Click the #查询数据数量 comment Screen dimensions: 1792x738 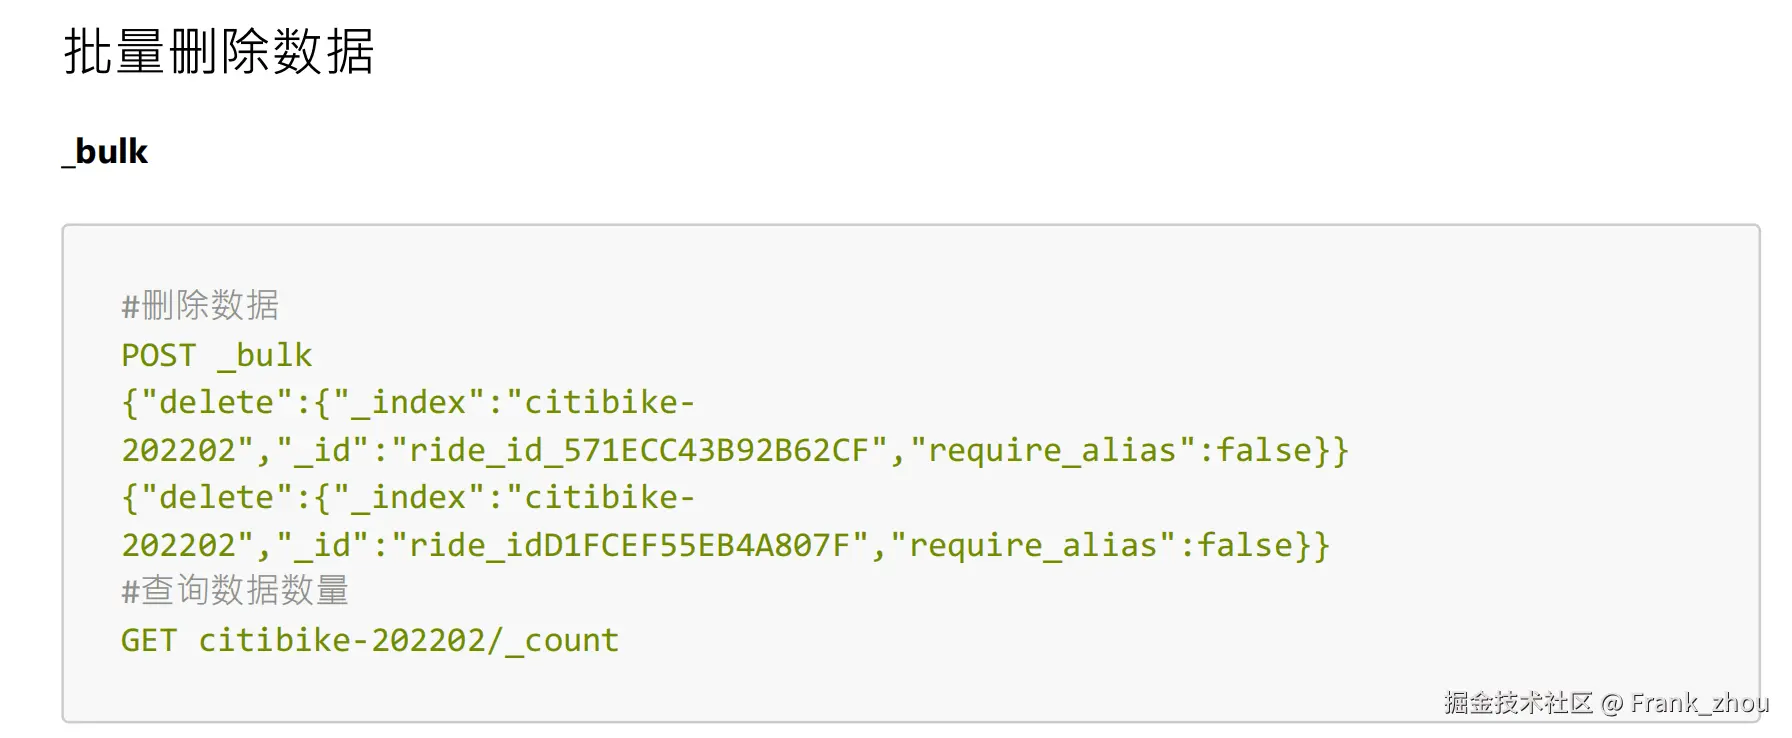[x=235, y=591]
